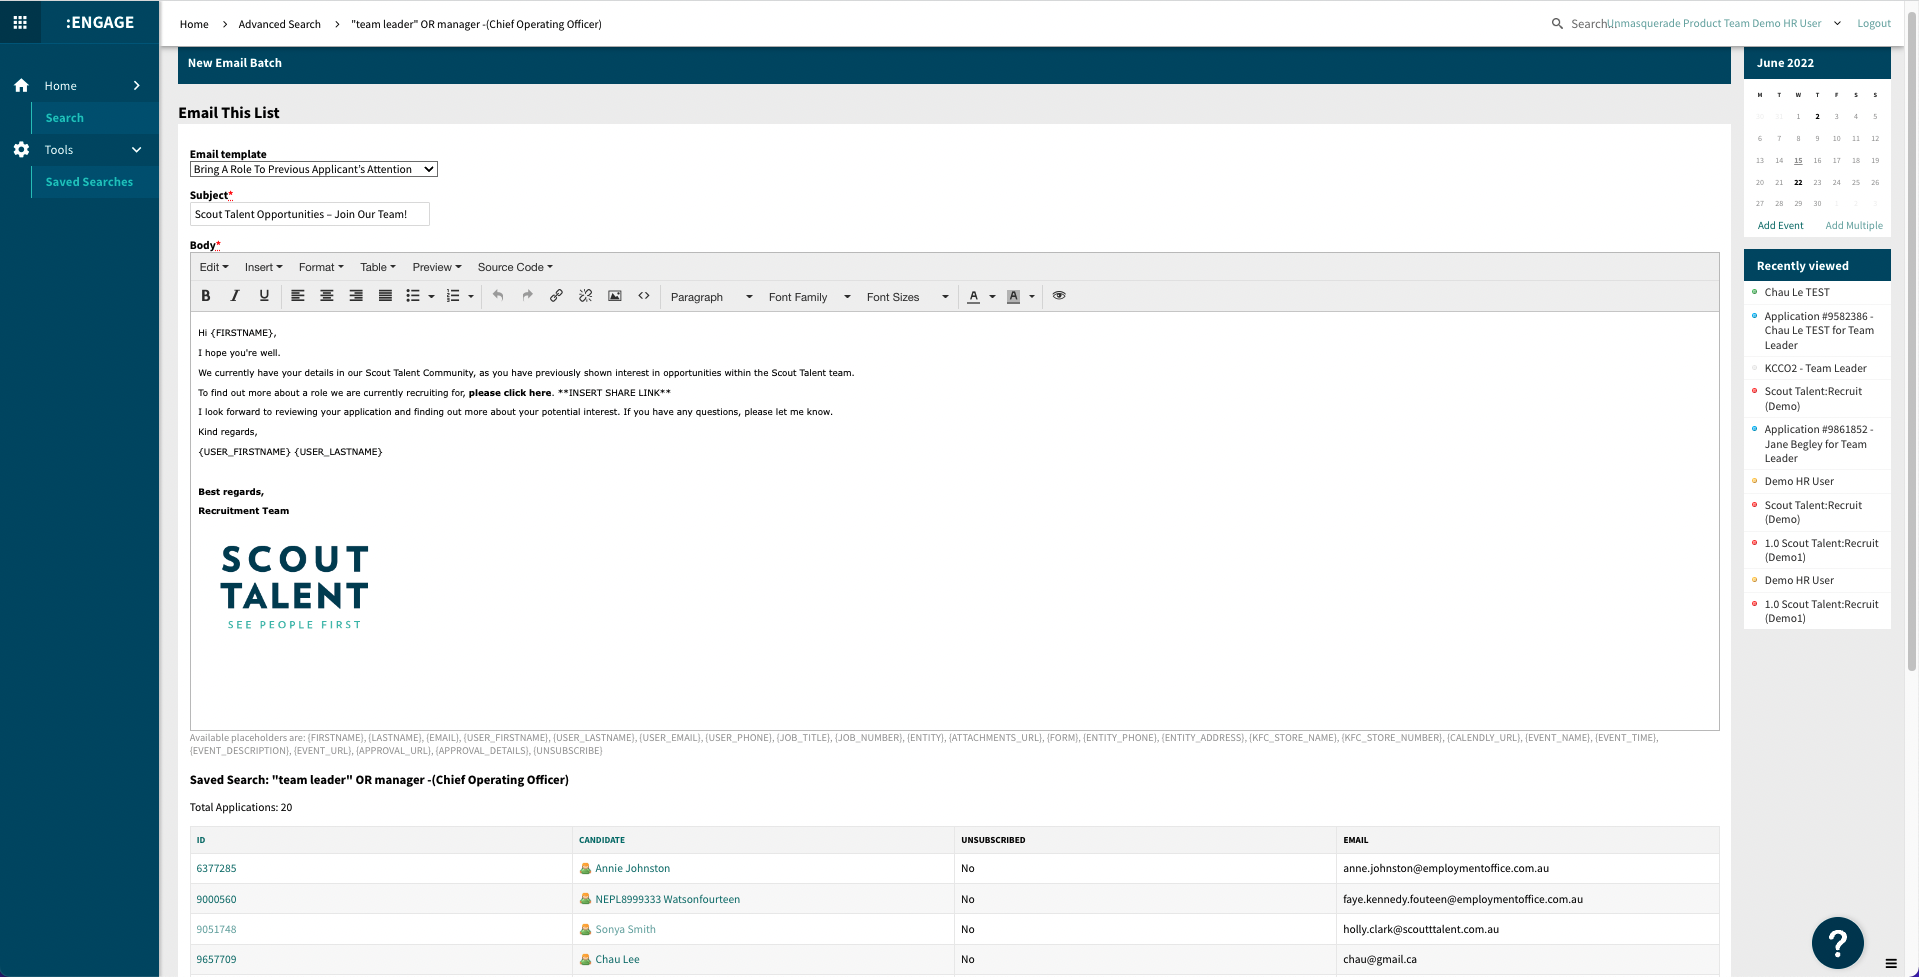Collapse the Tools section in the sidebar
This screenshot has height=977, width=1919.
coord(137,149)
